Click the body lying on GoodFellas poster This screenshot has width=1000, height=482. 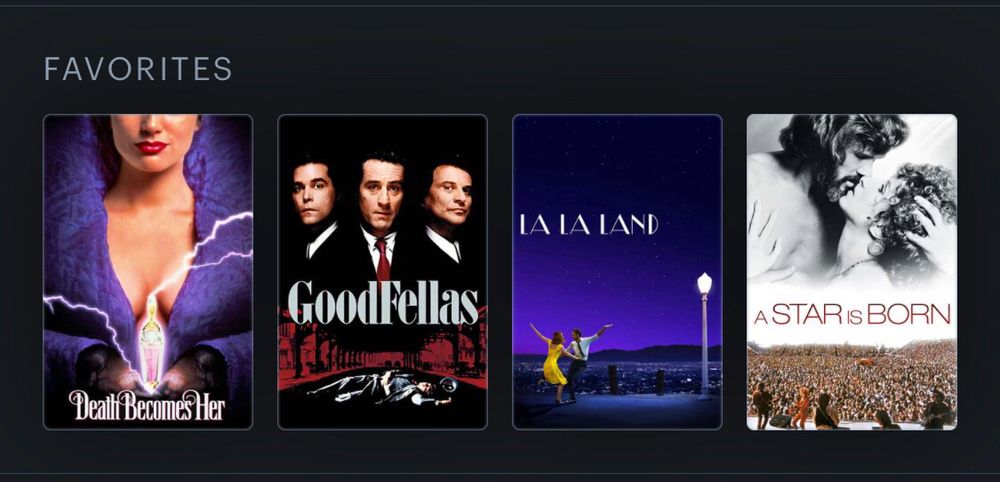point(383,387)
